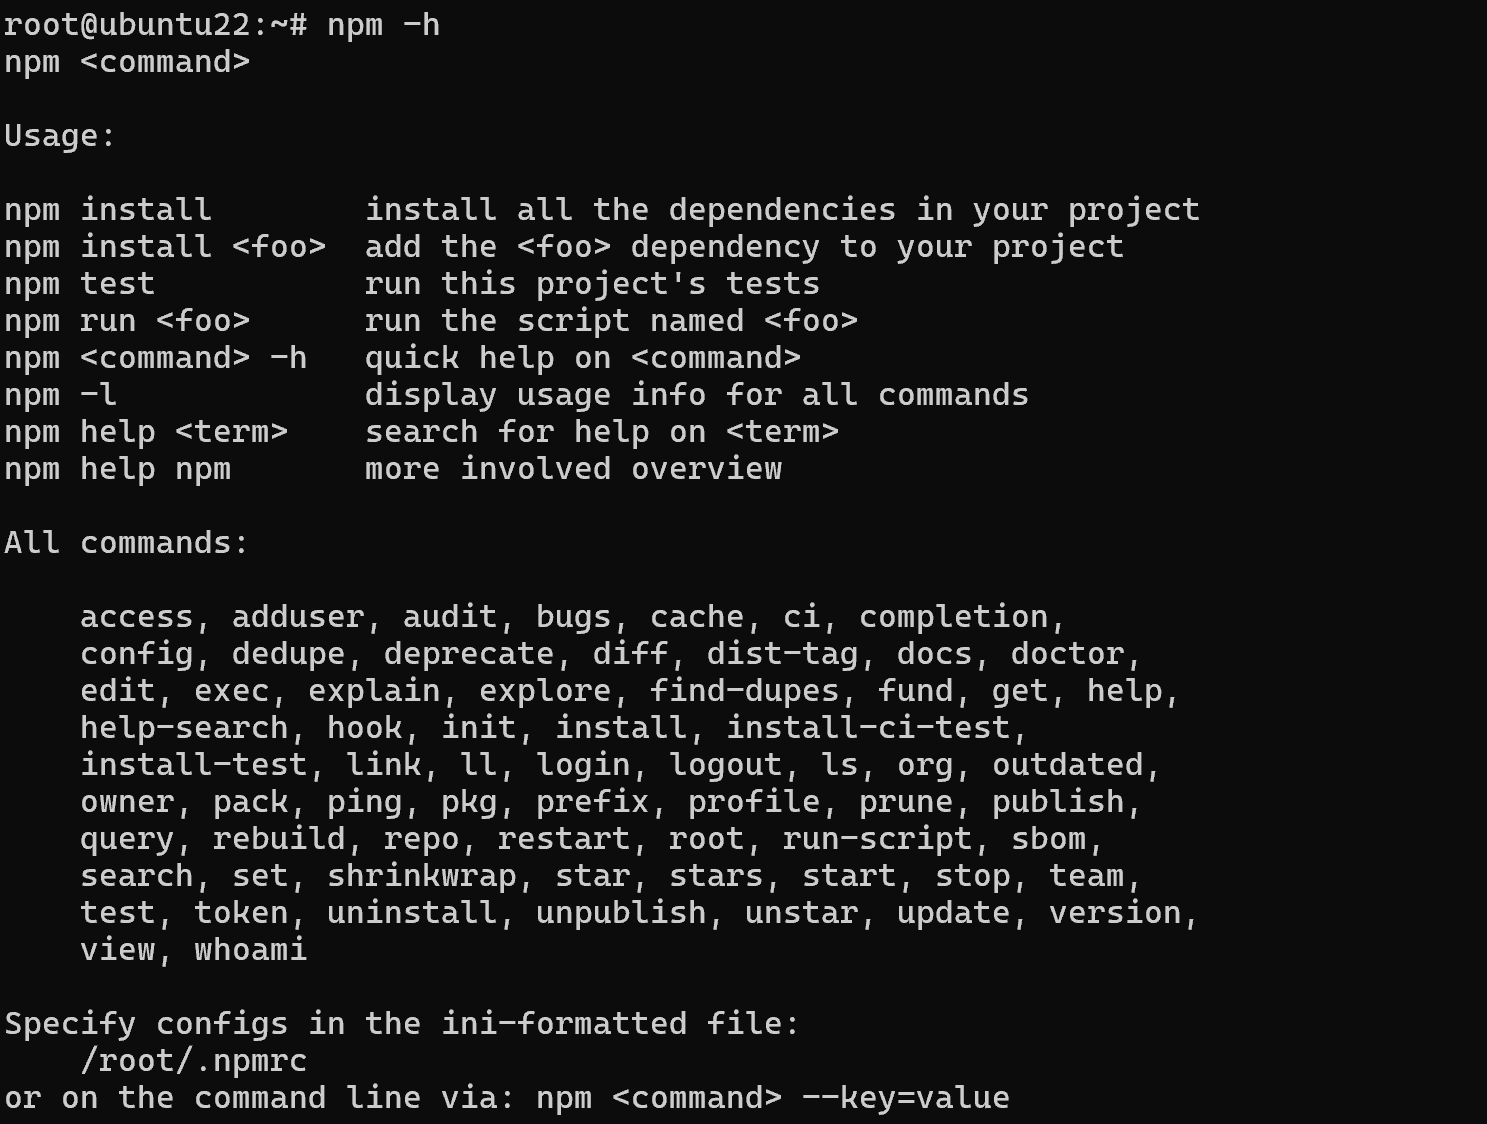Screen dimensions: 1487x1124
Task: Click the 'completion' command name
Action: pyautogui.click(x=954, y=617)
